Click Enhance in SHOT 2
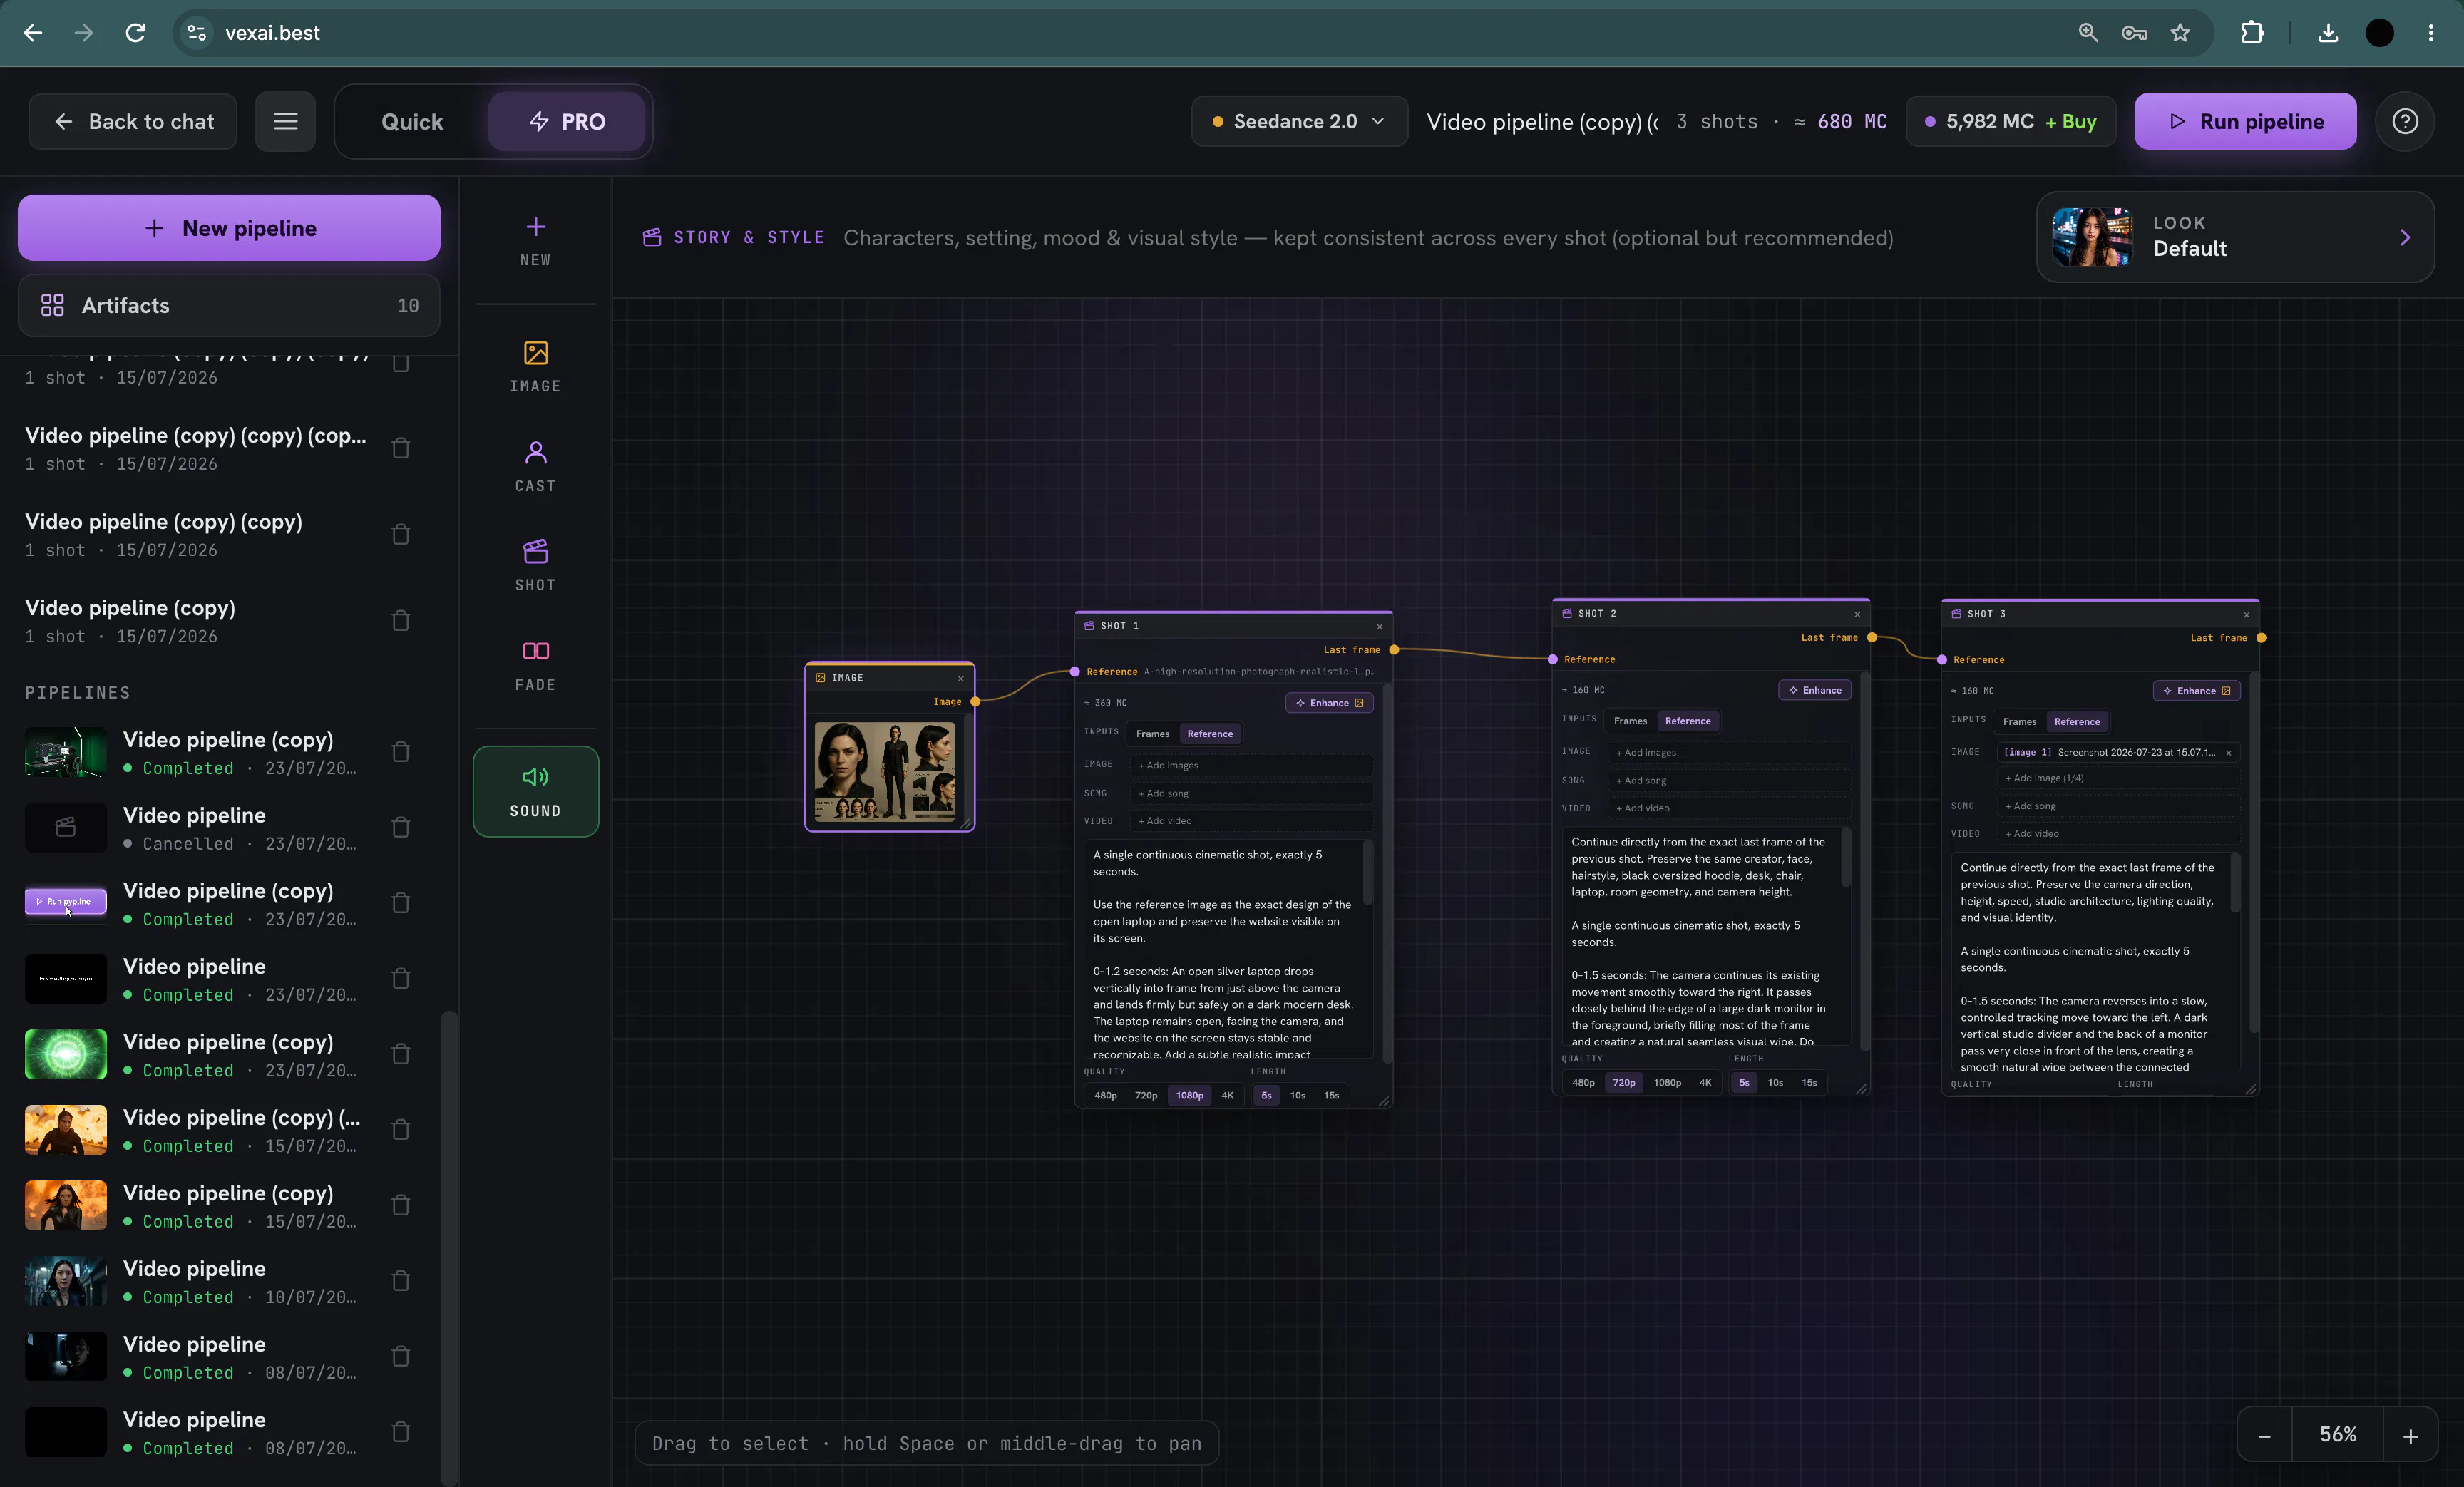 [1815, 690]
